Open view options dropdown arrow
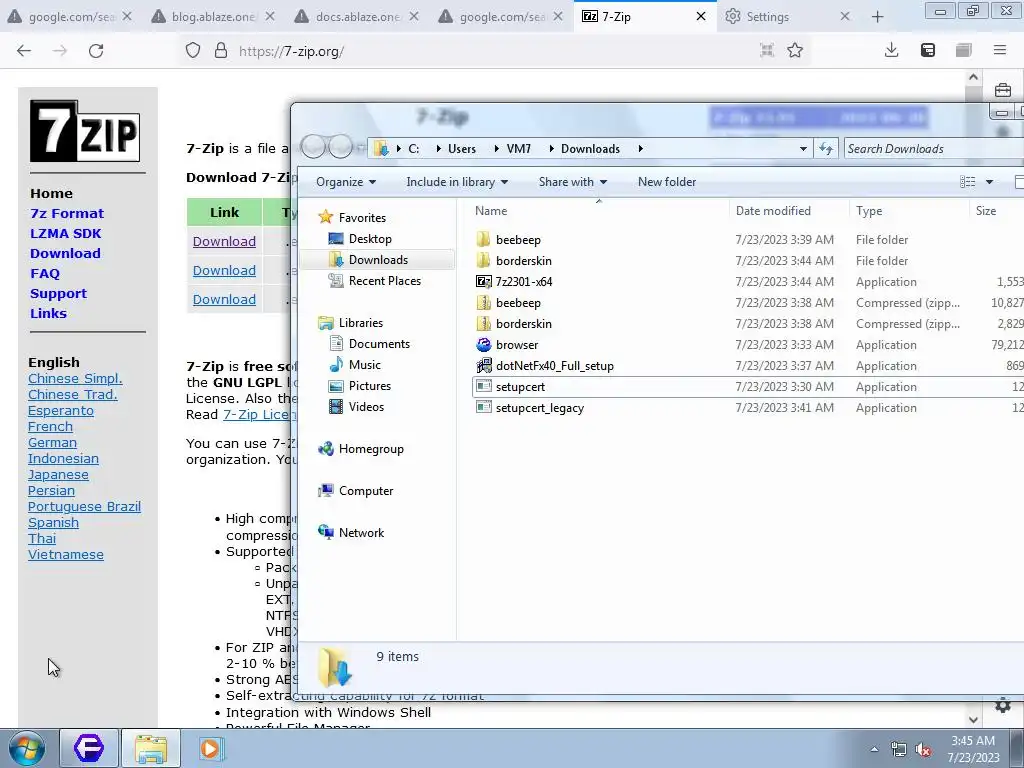 point(989,182)
